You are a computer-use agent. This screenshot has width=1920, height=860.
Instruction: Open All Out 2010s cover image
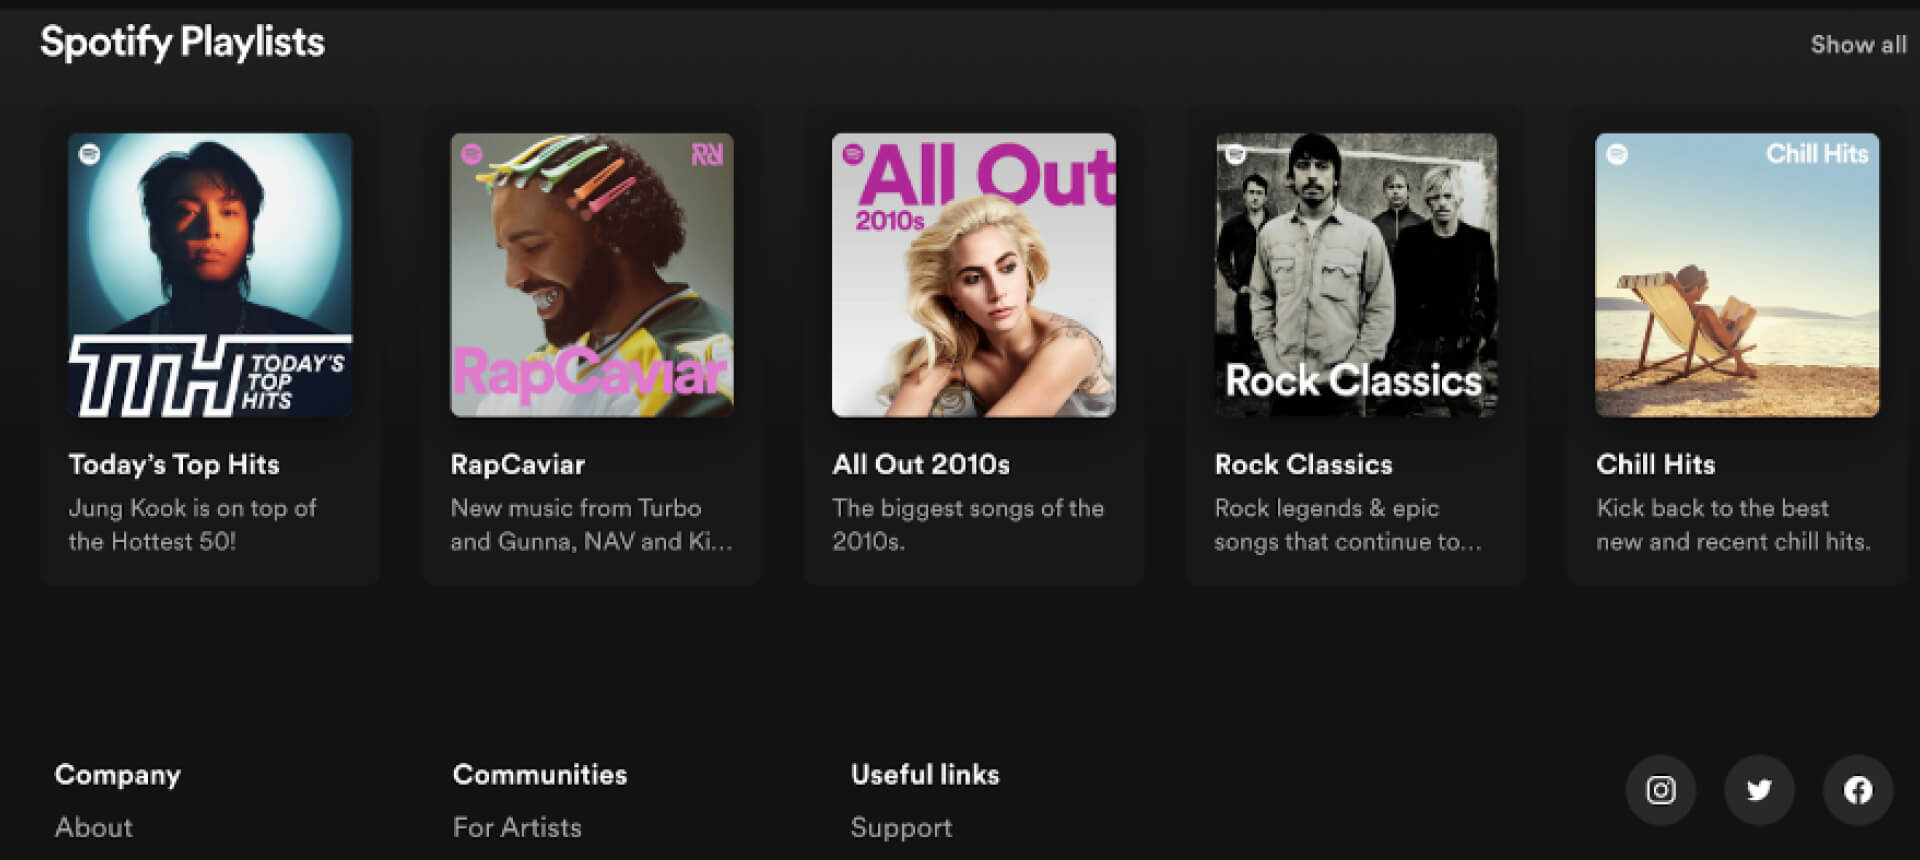(x=974, y=275)
